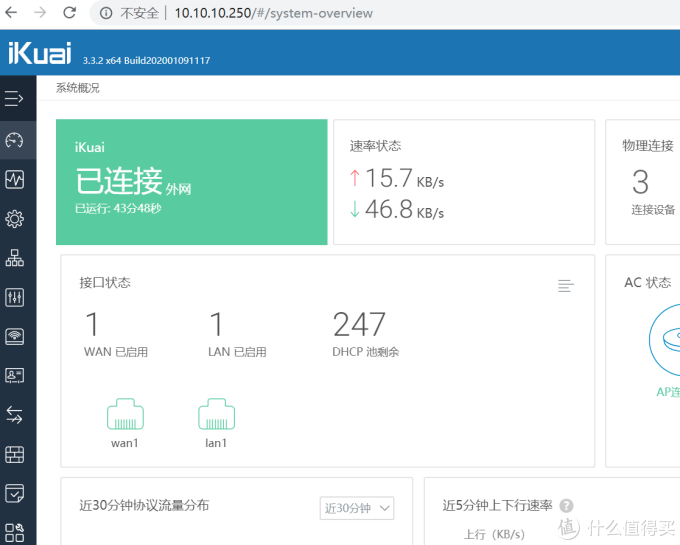The image size is (680, 545).
Task: Open network settings topology icon
Action: click(14, 258)
